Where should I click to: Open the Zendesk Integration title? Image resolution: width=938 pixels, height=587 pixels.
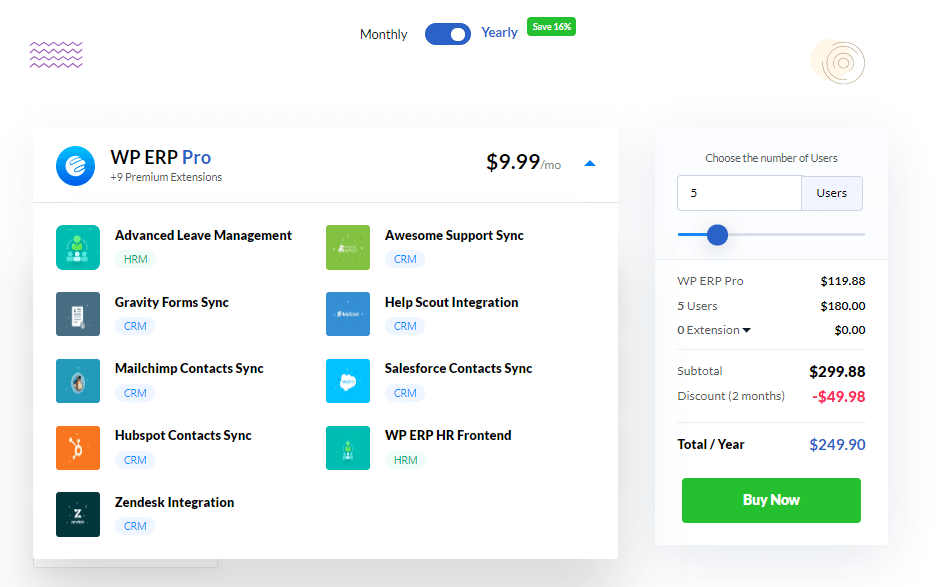coord(175,503)
